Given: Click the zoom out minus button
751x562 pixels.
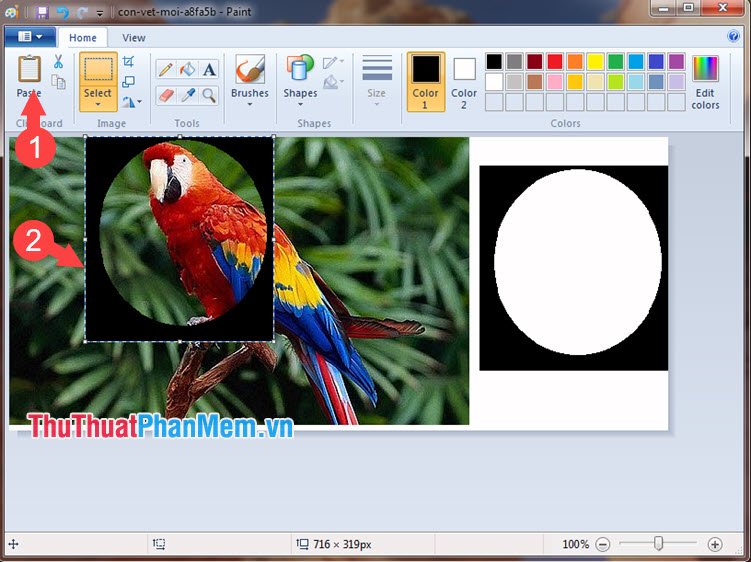Looking at the screenshot, I should 603,544.
